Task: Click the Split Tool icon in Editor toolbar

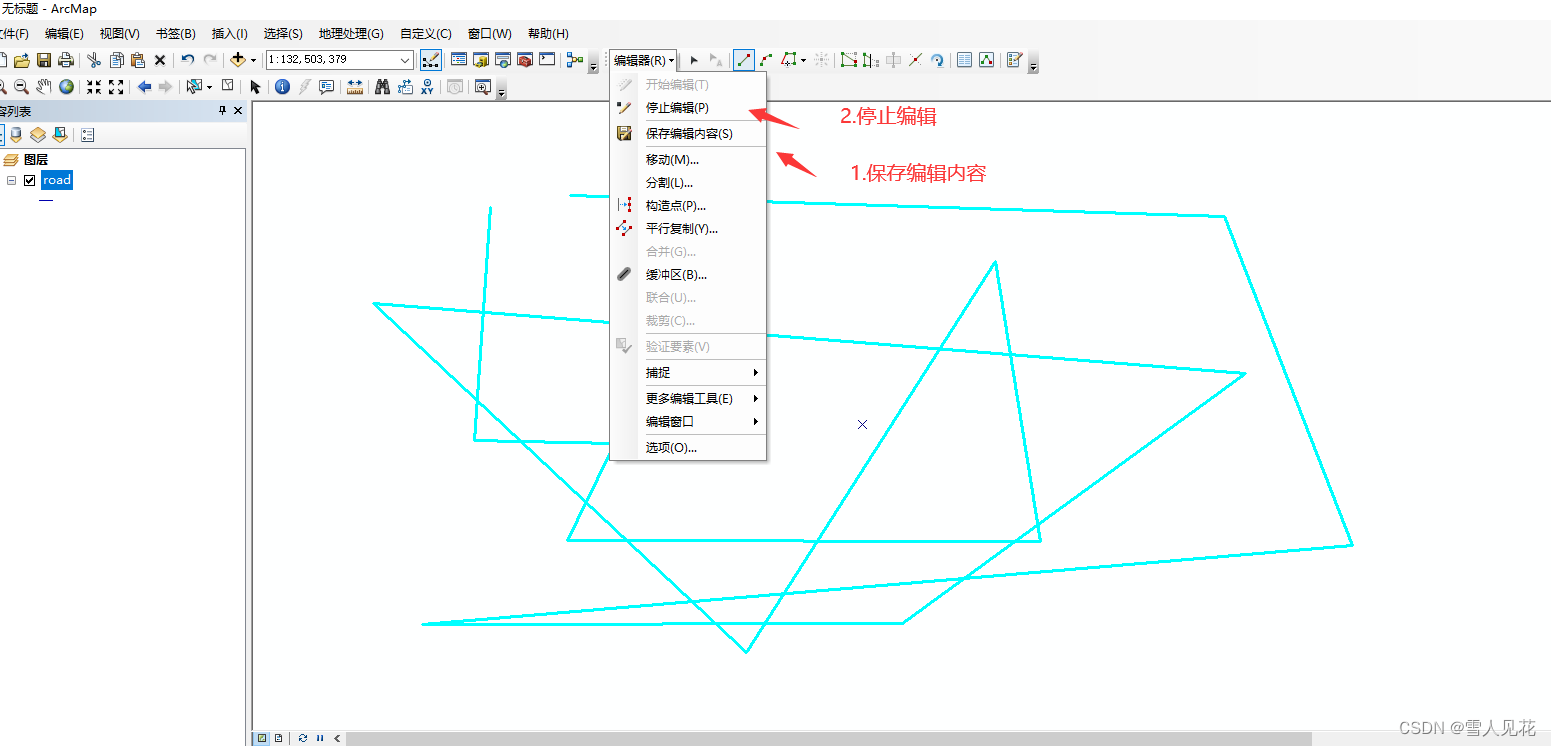Action: (915, 60)
